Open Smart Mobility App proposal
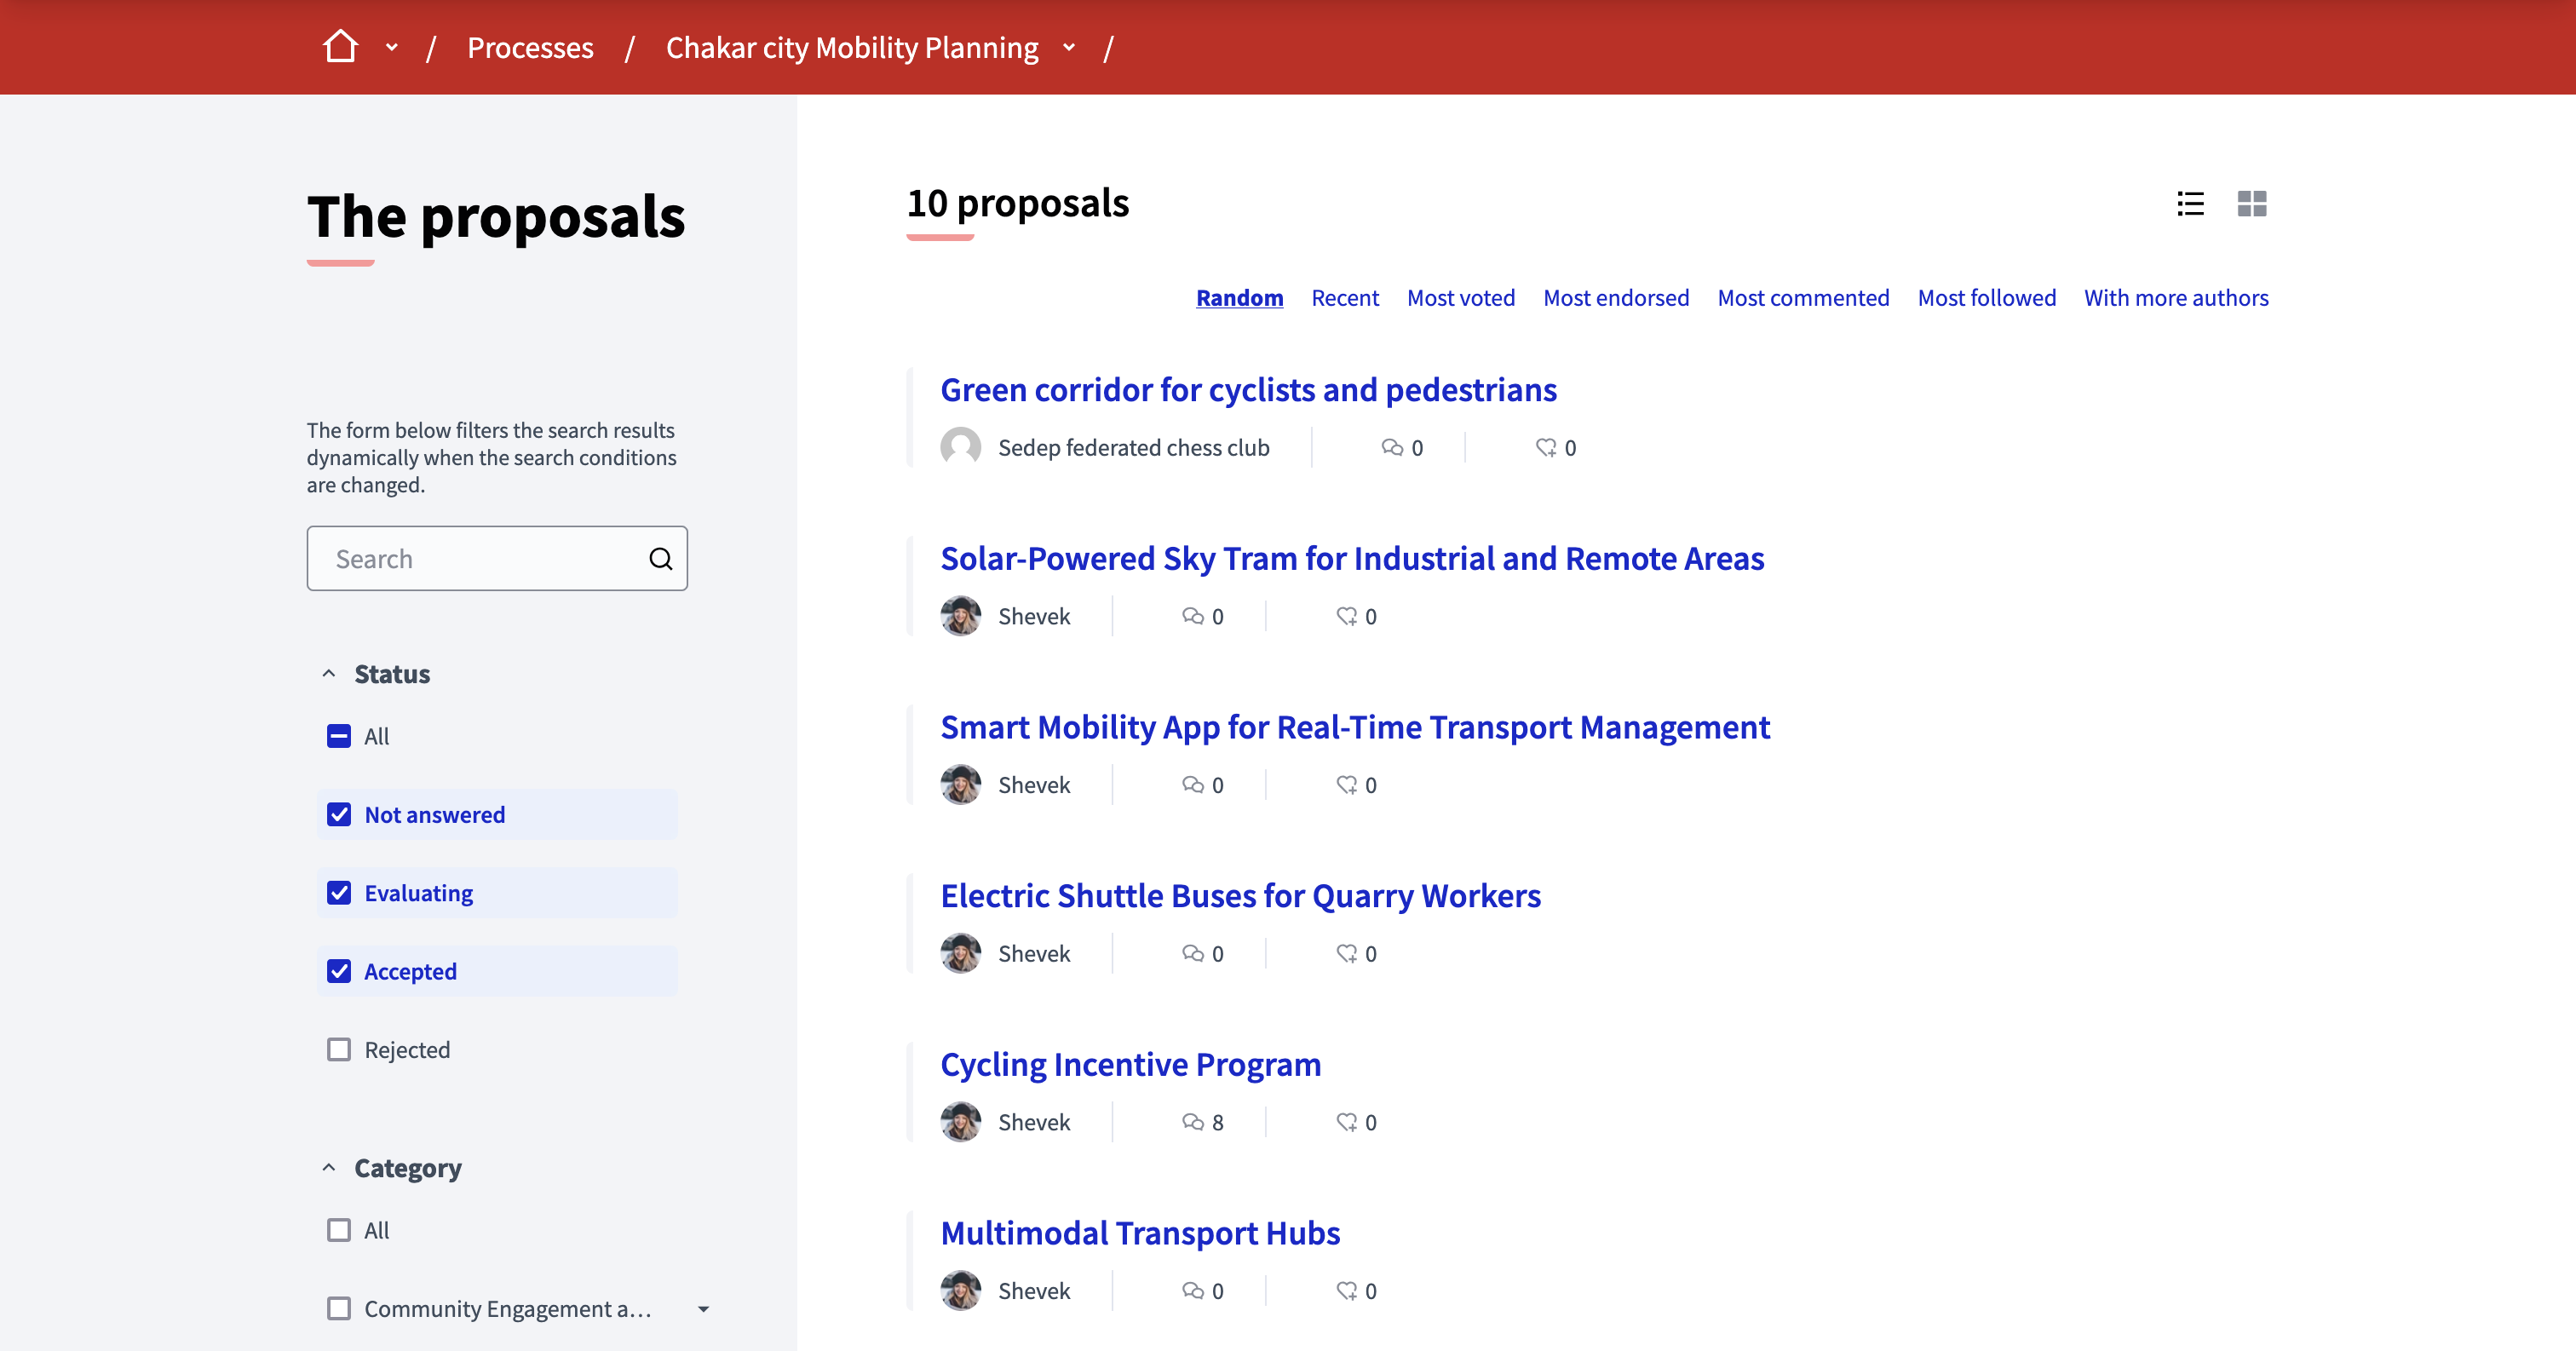The image size is (2576, 1351). 1355,727
